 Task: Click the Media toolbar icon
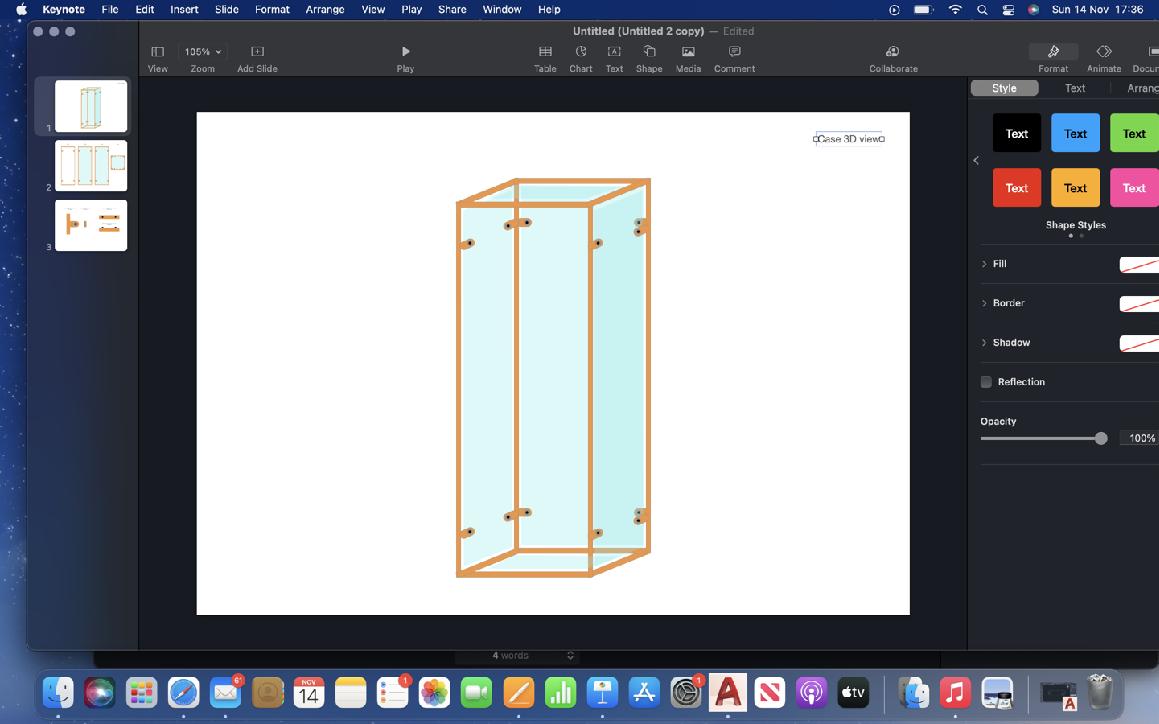688,51
